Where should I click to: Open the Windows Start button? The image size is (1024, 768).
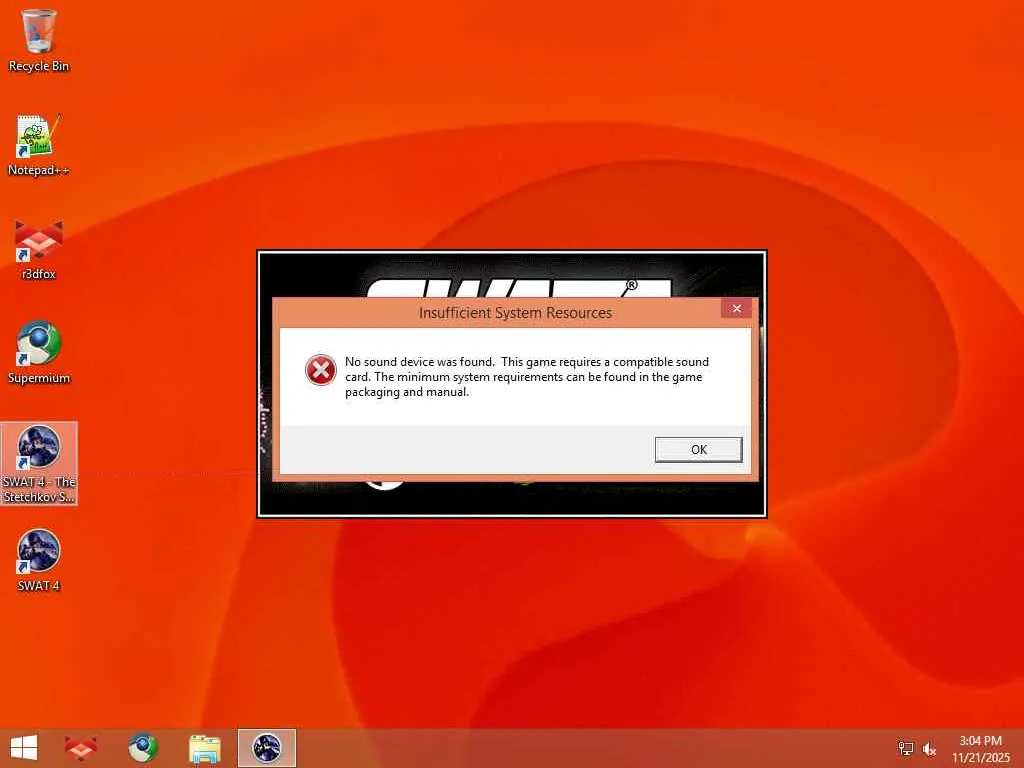[x=24, y=748]
